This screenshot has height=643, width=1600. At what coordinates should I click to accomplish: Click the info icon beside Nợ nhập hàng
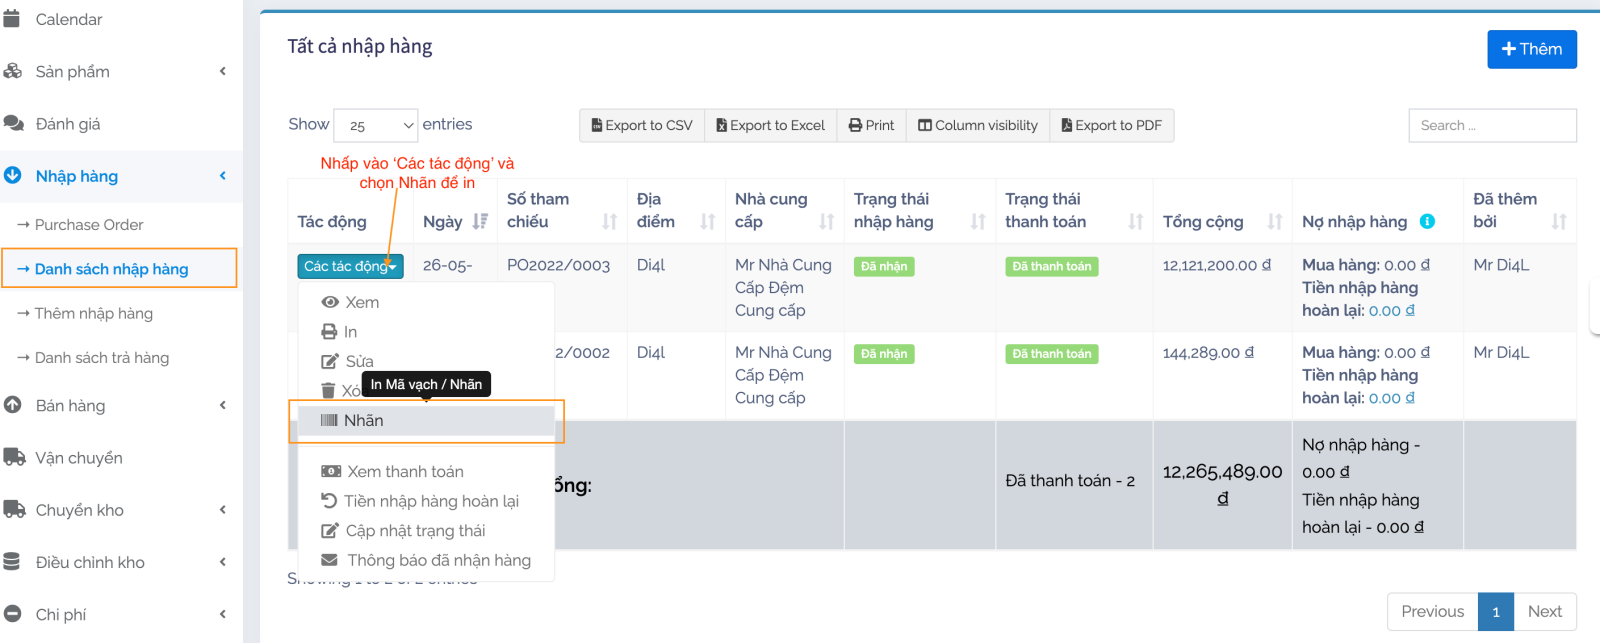[x=1427, y=221]
